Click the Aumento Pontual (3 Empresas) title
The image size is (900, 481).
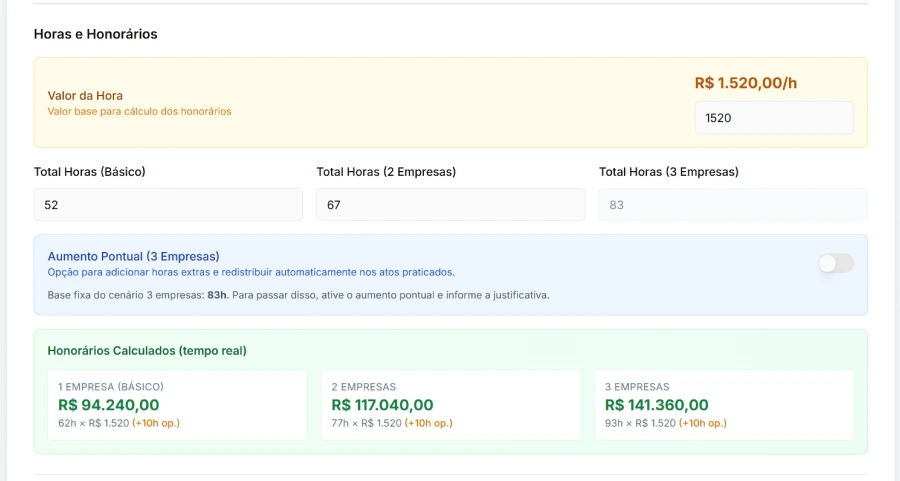[x=133, y=256]
